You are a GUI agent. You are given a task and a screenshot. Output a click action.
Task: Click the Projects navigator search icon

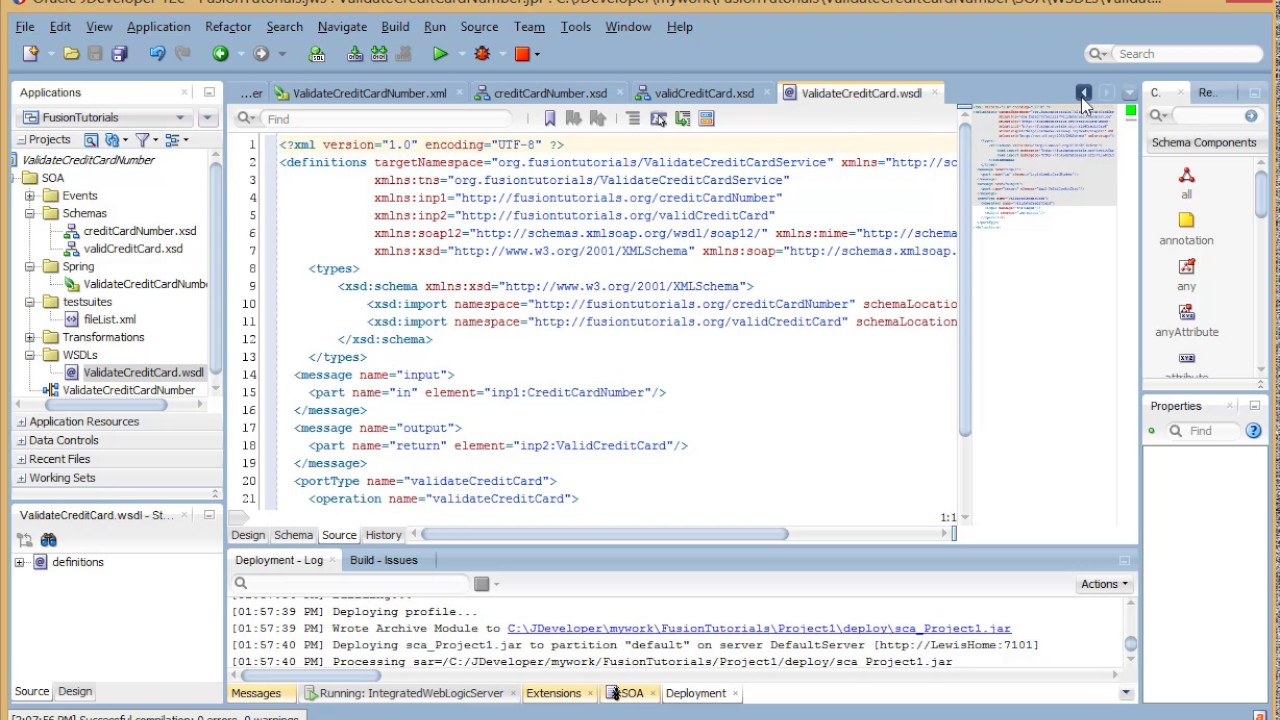point(91,140)
